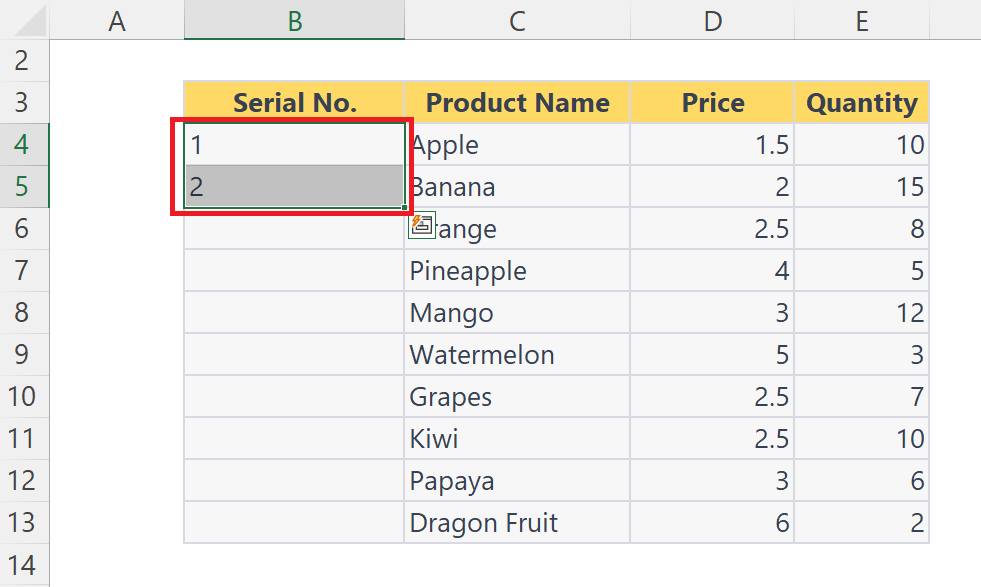Select column B header
The image size is (981, 587).
[295, 20]
